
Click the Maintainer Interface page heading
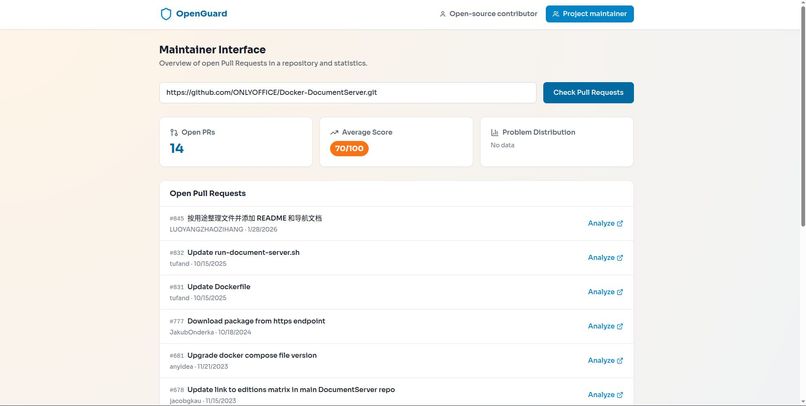tap(212, 50)
